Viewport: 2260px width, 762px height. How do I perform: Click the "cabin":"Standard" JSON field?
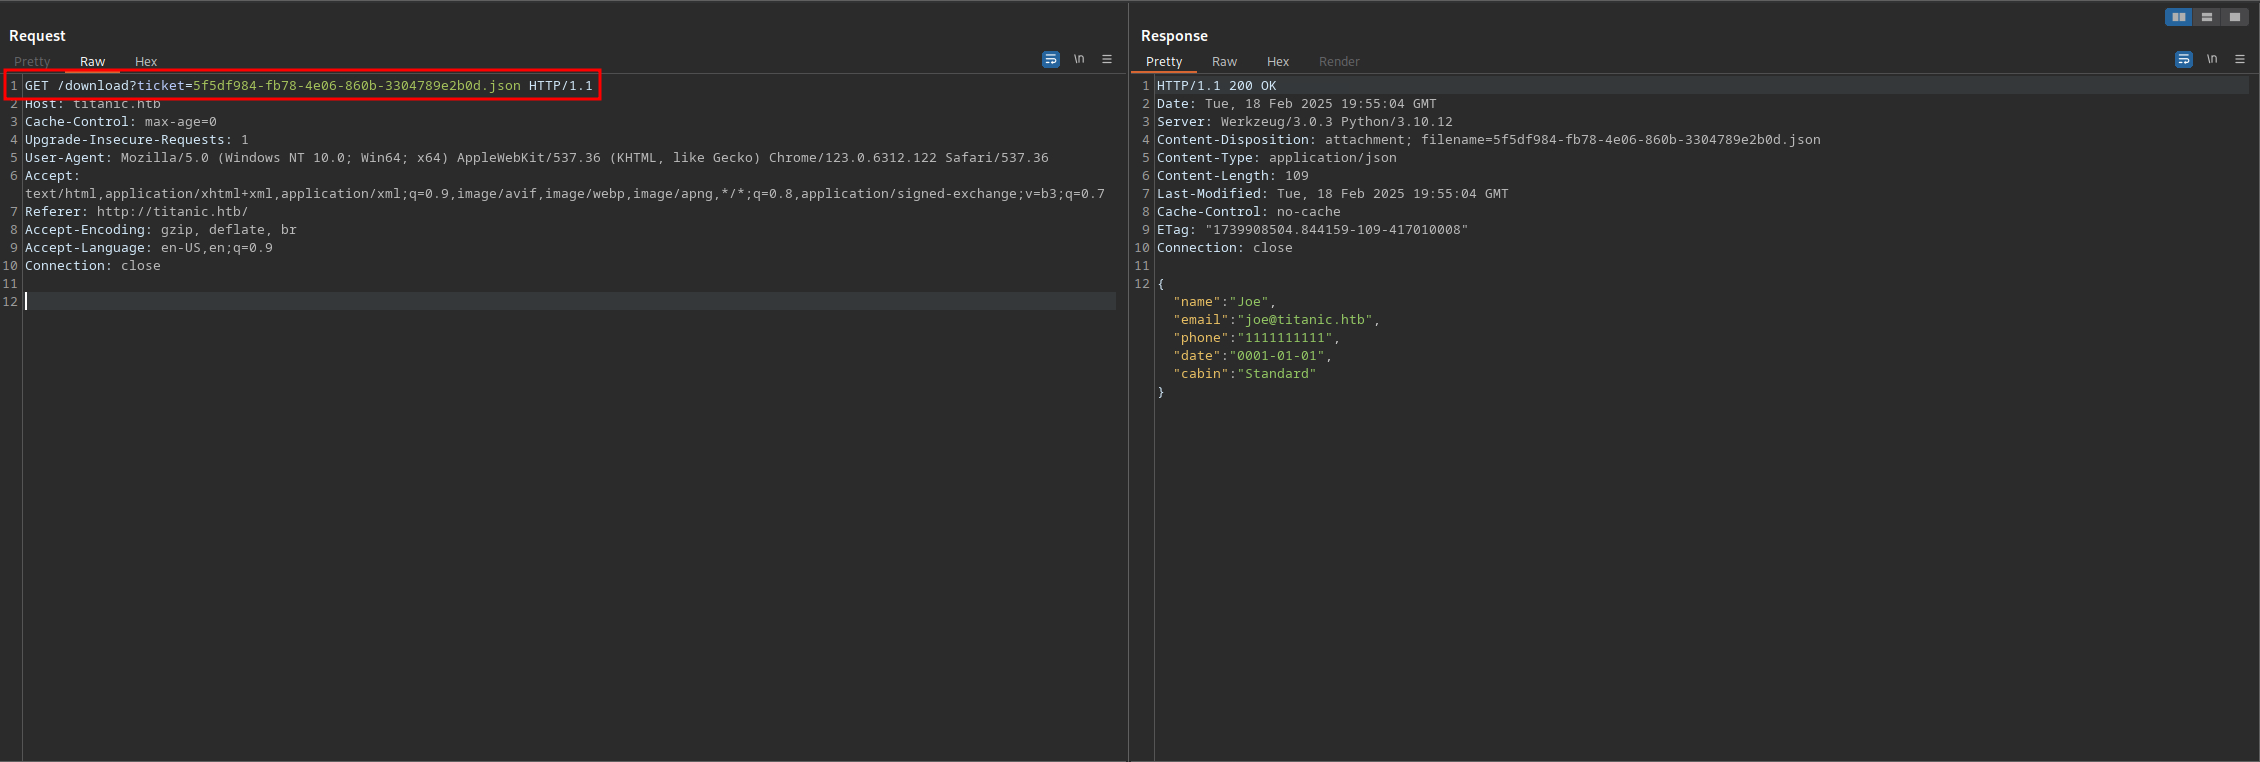tap(1245, 374)
